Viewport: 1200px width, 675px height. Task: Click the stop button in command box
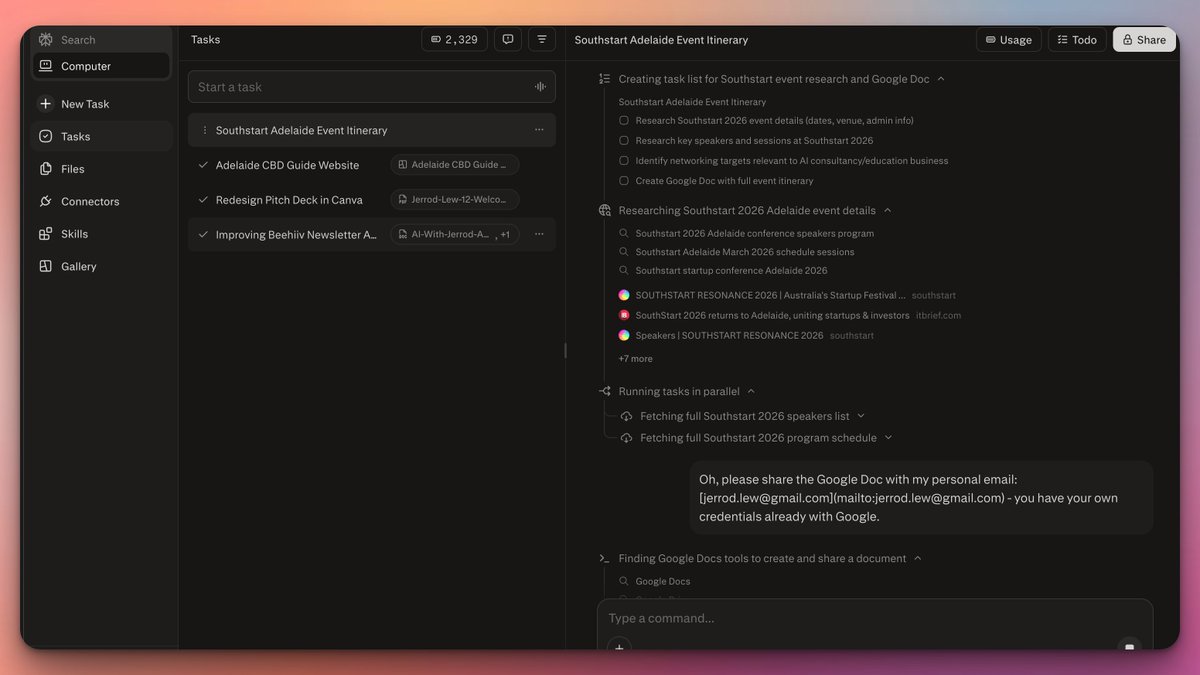(1129, 647)
